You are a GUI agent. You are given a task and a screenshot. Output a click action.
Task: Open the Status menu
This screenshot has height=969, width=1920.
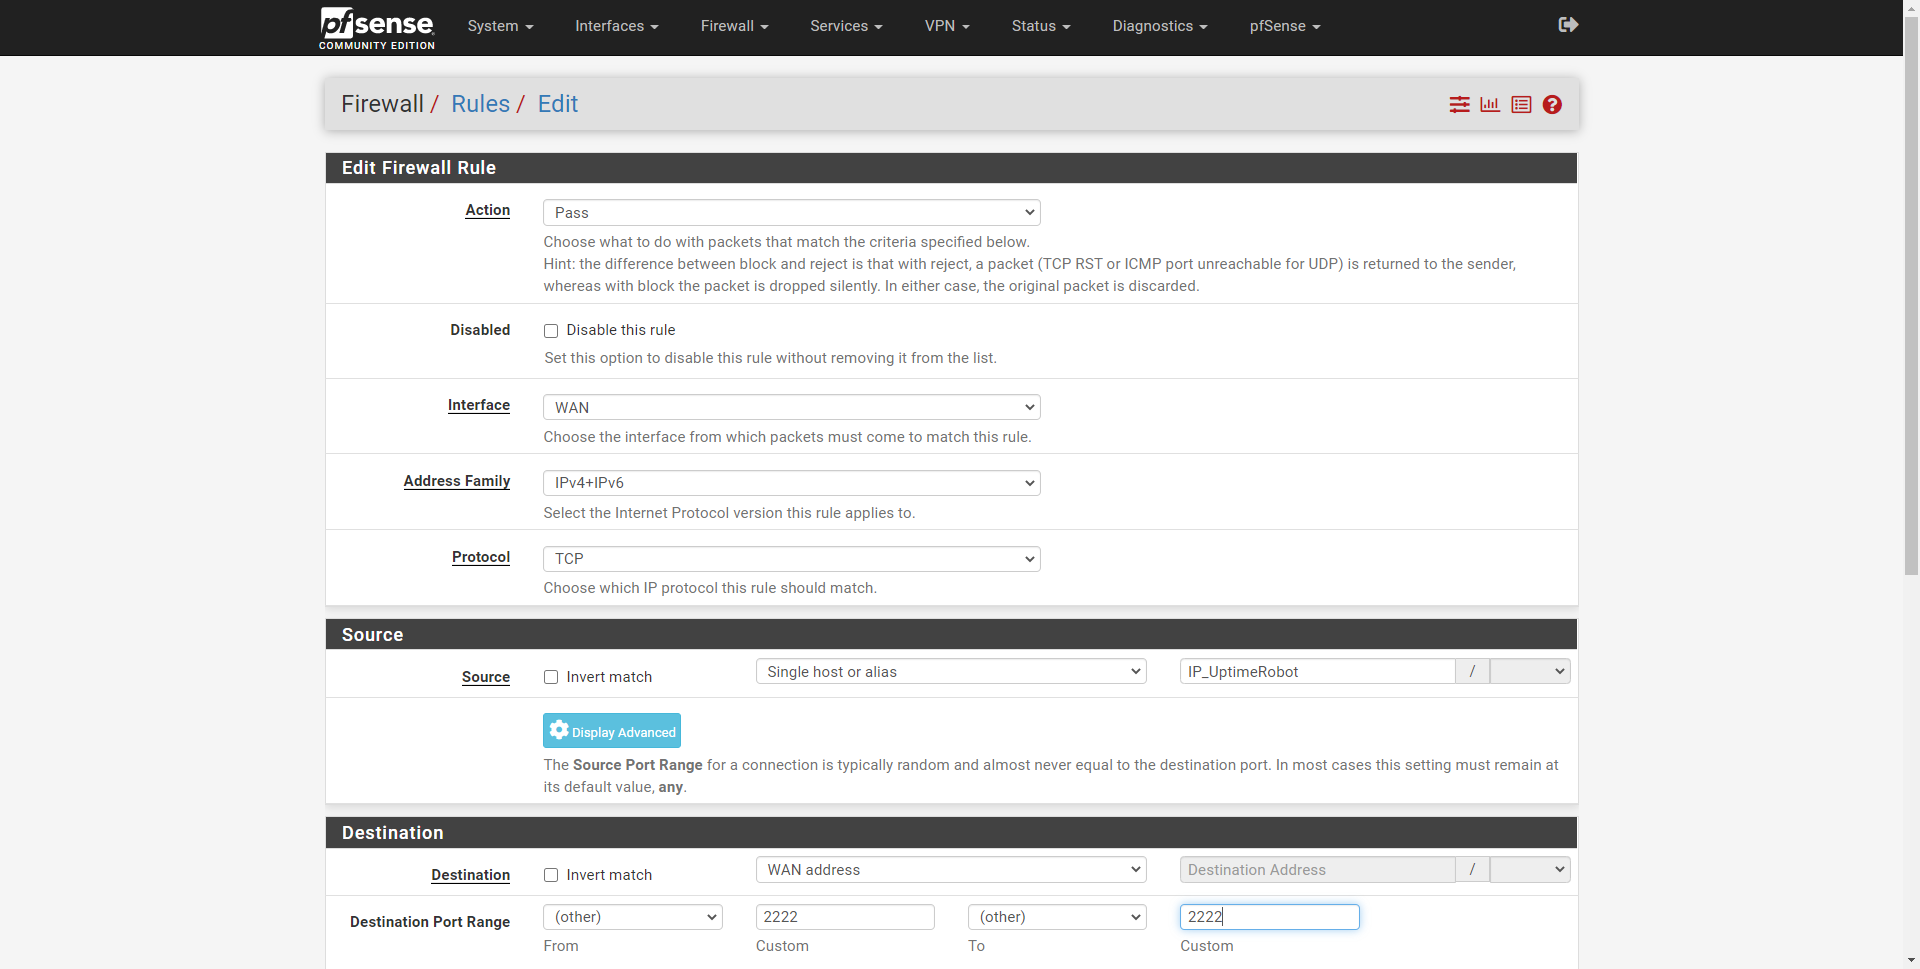pyautogui.click(x=1041, y=26)
